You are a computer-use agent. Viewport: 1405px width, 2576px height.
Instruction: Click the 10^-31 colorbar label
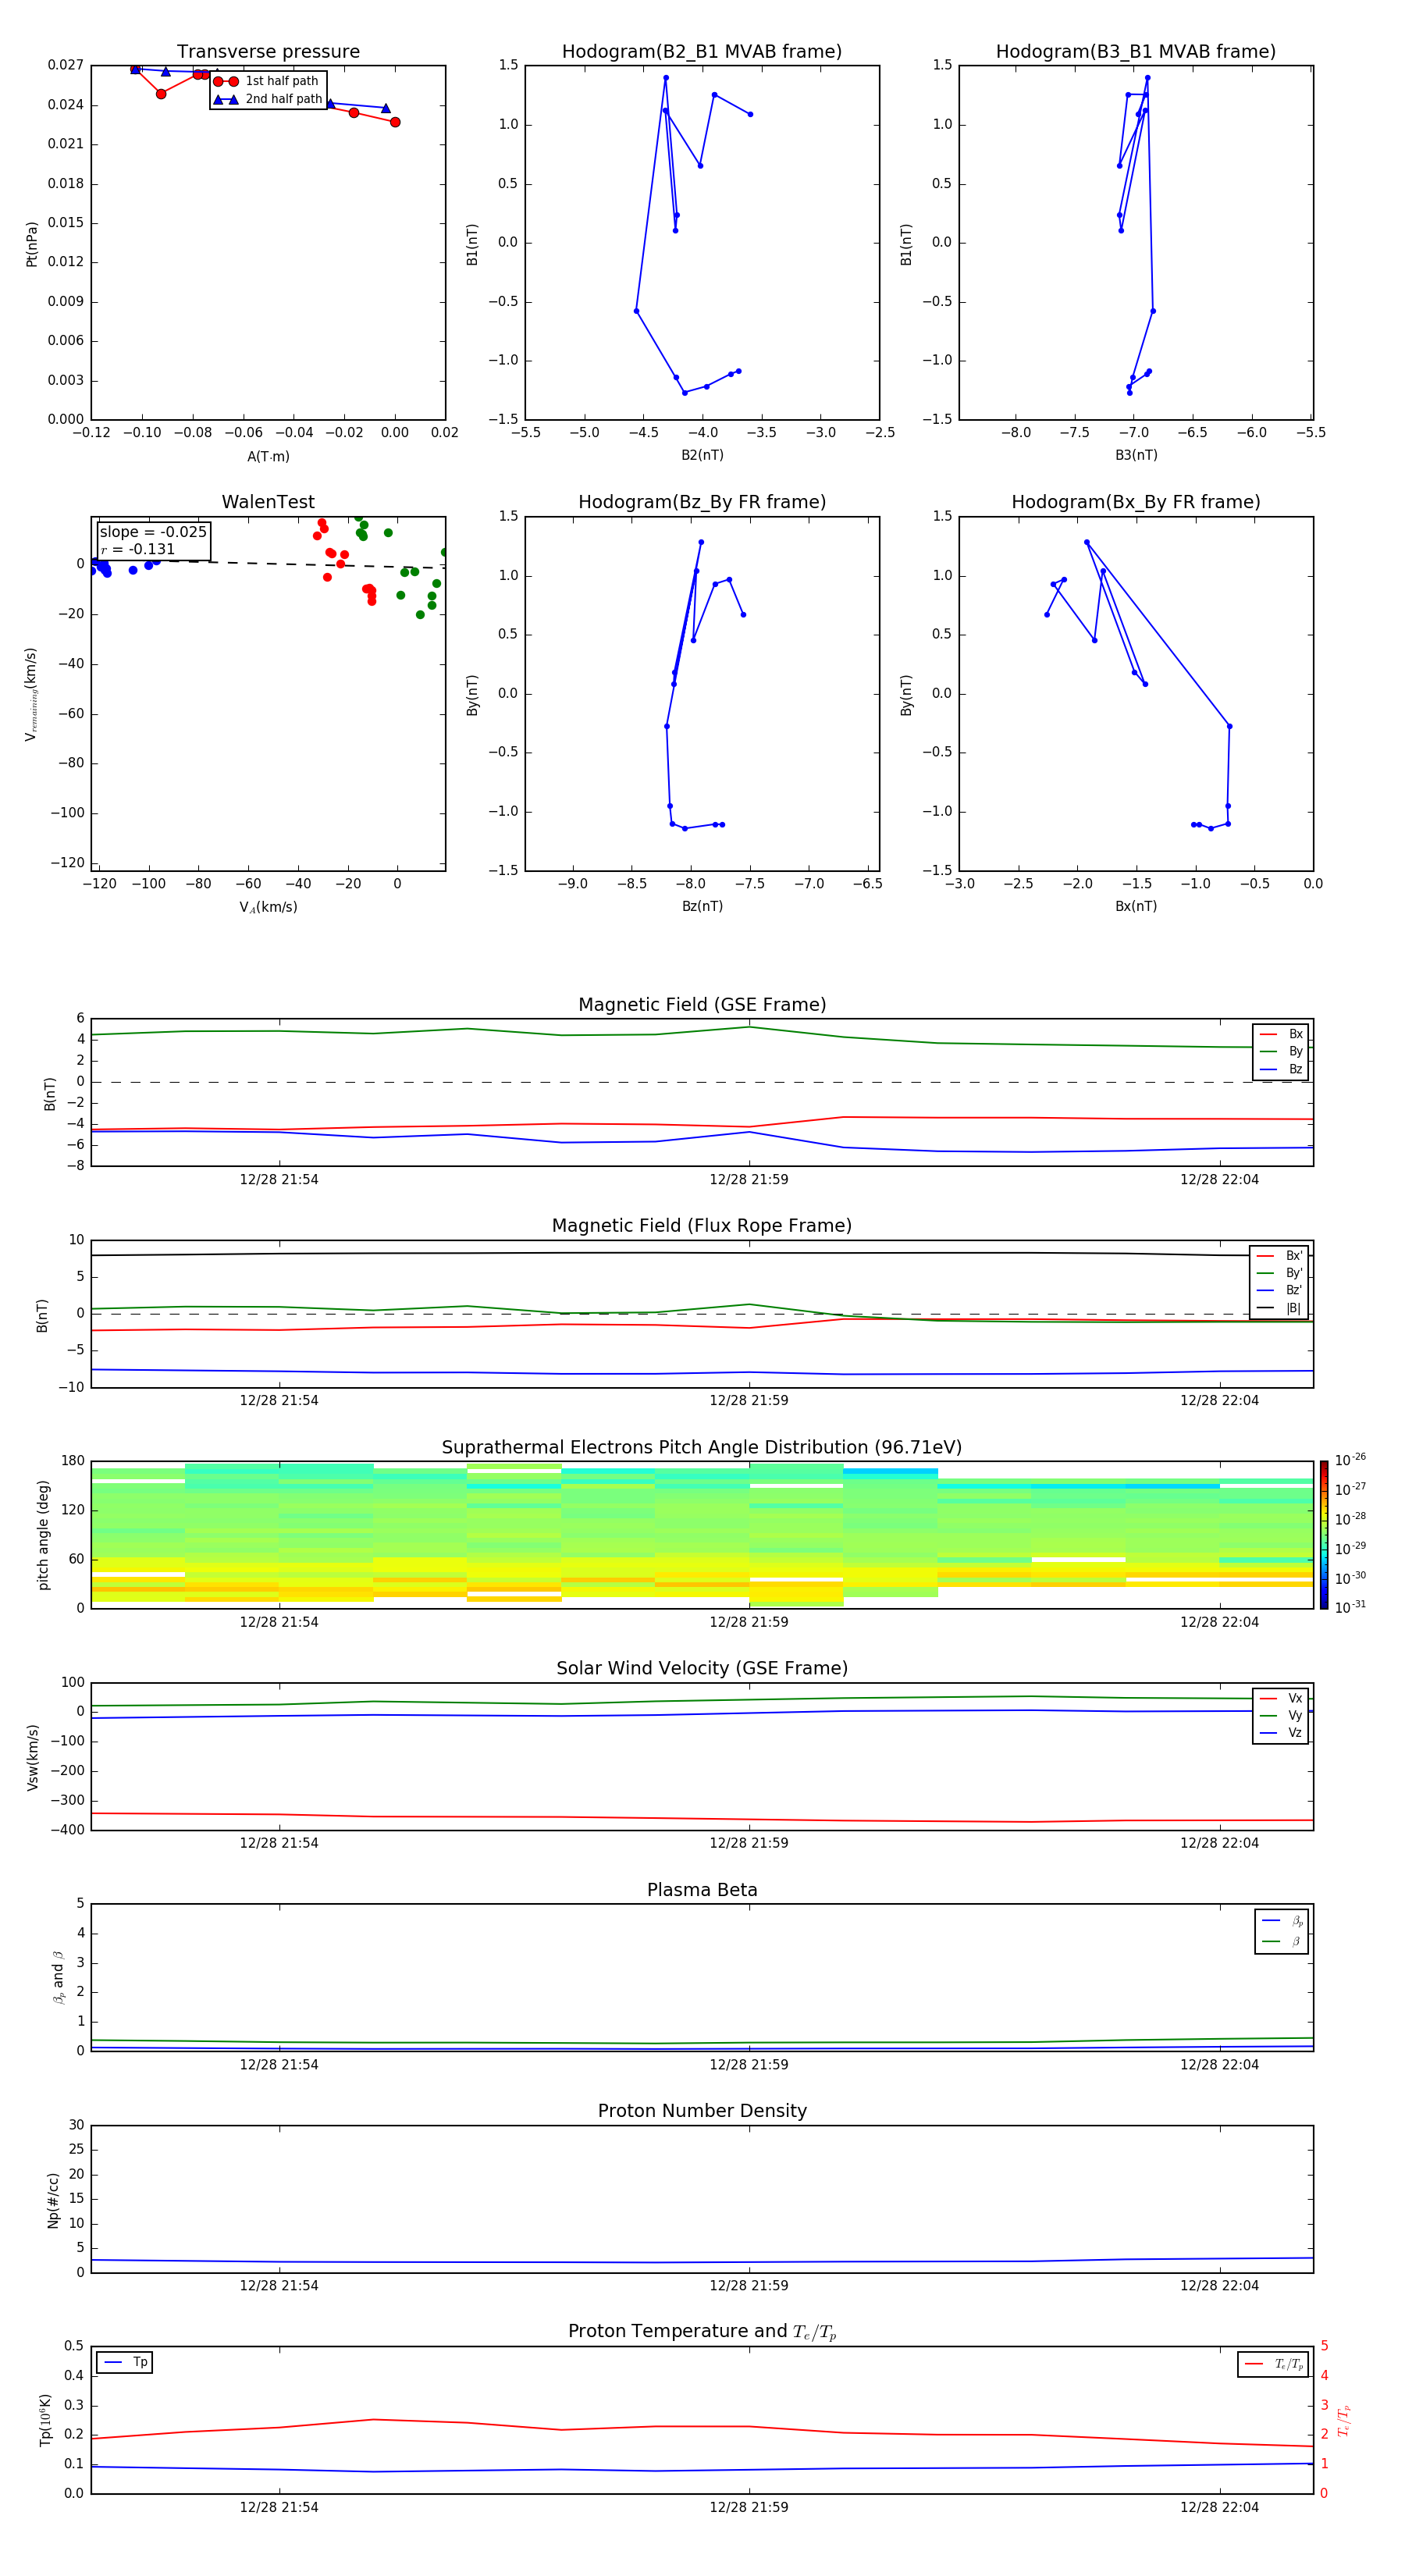(x=1350, y=1607)
